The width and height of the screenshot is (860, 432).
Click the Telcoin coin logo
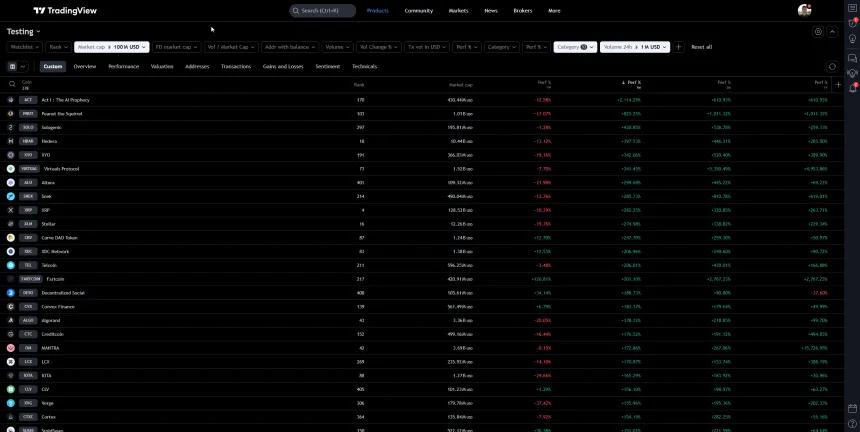pos(10,265)
